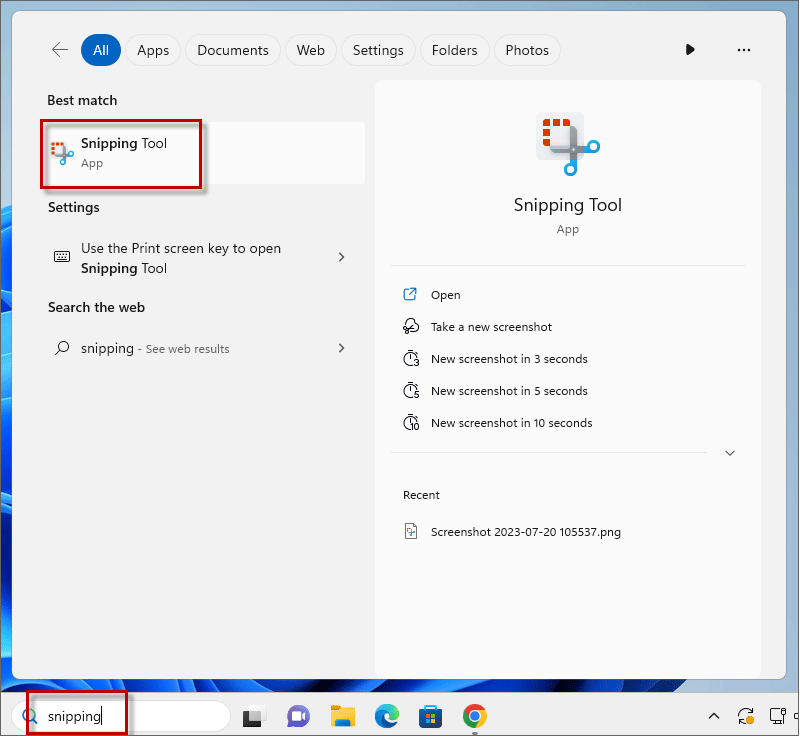Screen dimensions: 800x736
Task: Switch to the Settings filter tab
Action: tap(378, 50)
